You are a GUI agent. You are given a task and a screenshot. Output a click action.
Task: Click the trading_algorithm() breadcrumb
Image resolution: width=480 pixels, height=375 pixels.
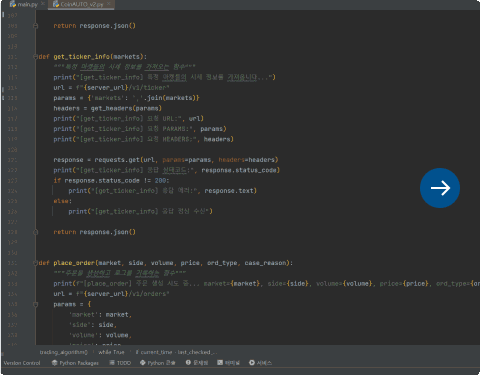pos(63,352)
